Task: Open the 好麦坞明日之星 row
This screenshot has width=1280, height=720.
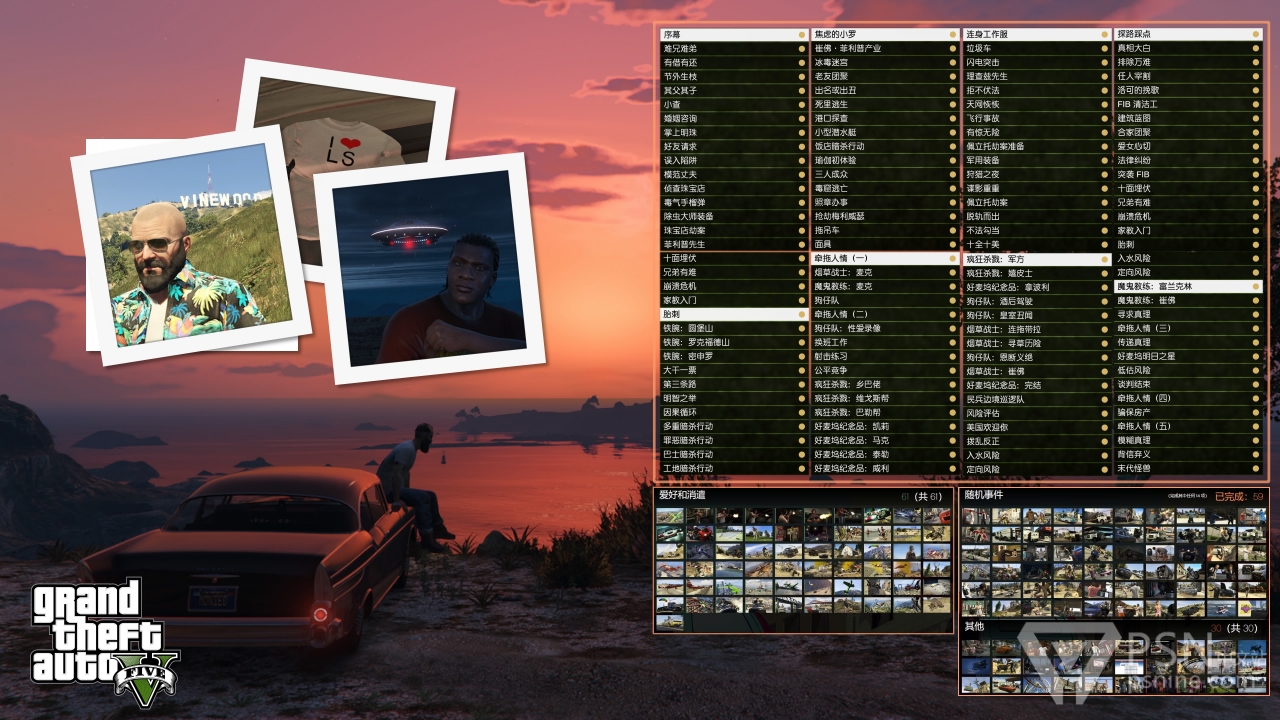Action: coord(1188,356)
